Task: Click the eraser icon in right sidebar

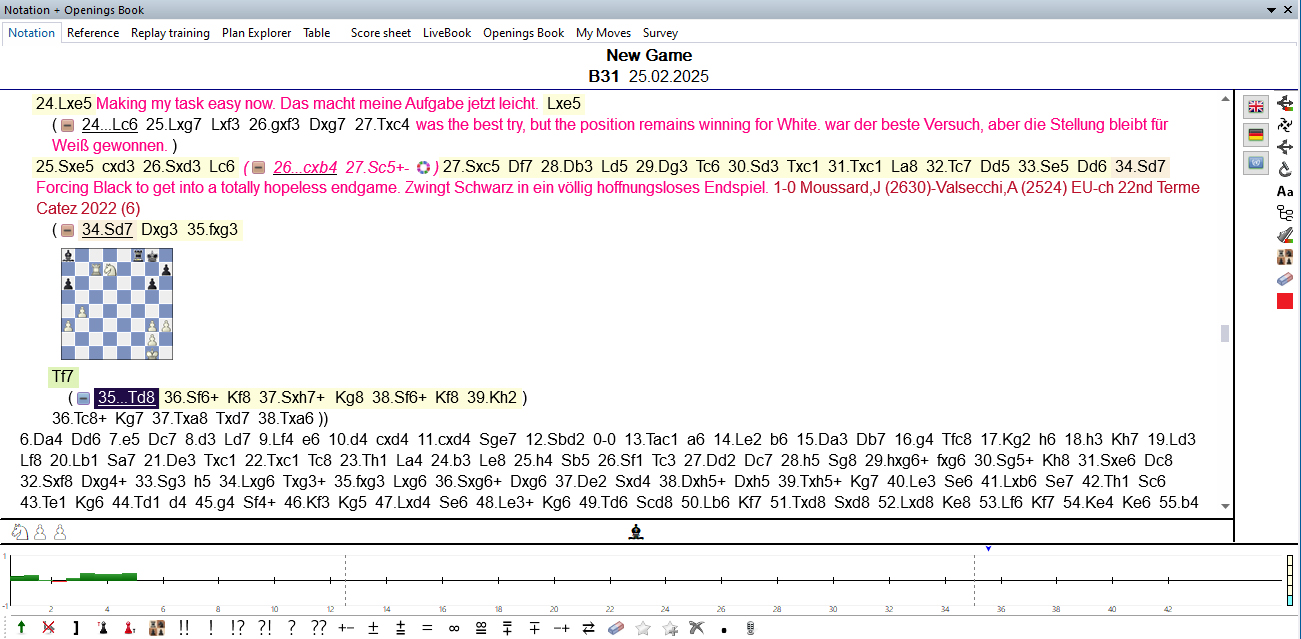Action: 1285,279
